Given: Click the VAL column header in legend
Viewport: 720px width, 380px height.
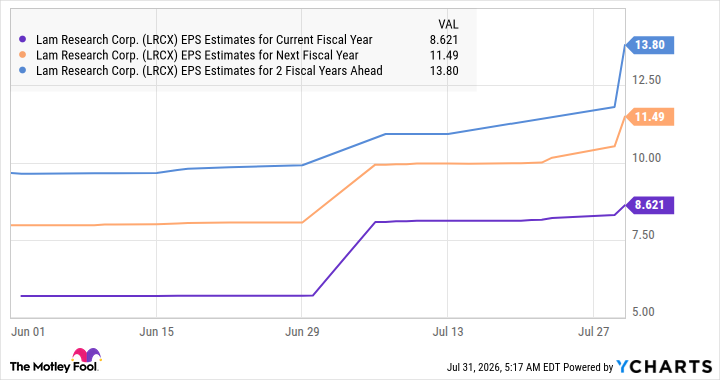Looking at the screenshot, I should coord(448,24).
